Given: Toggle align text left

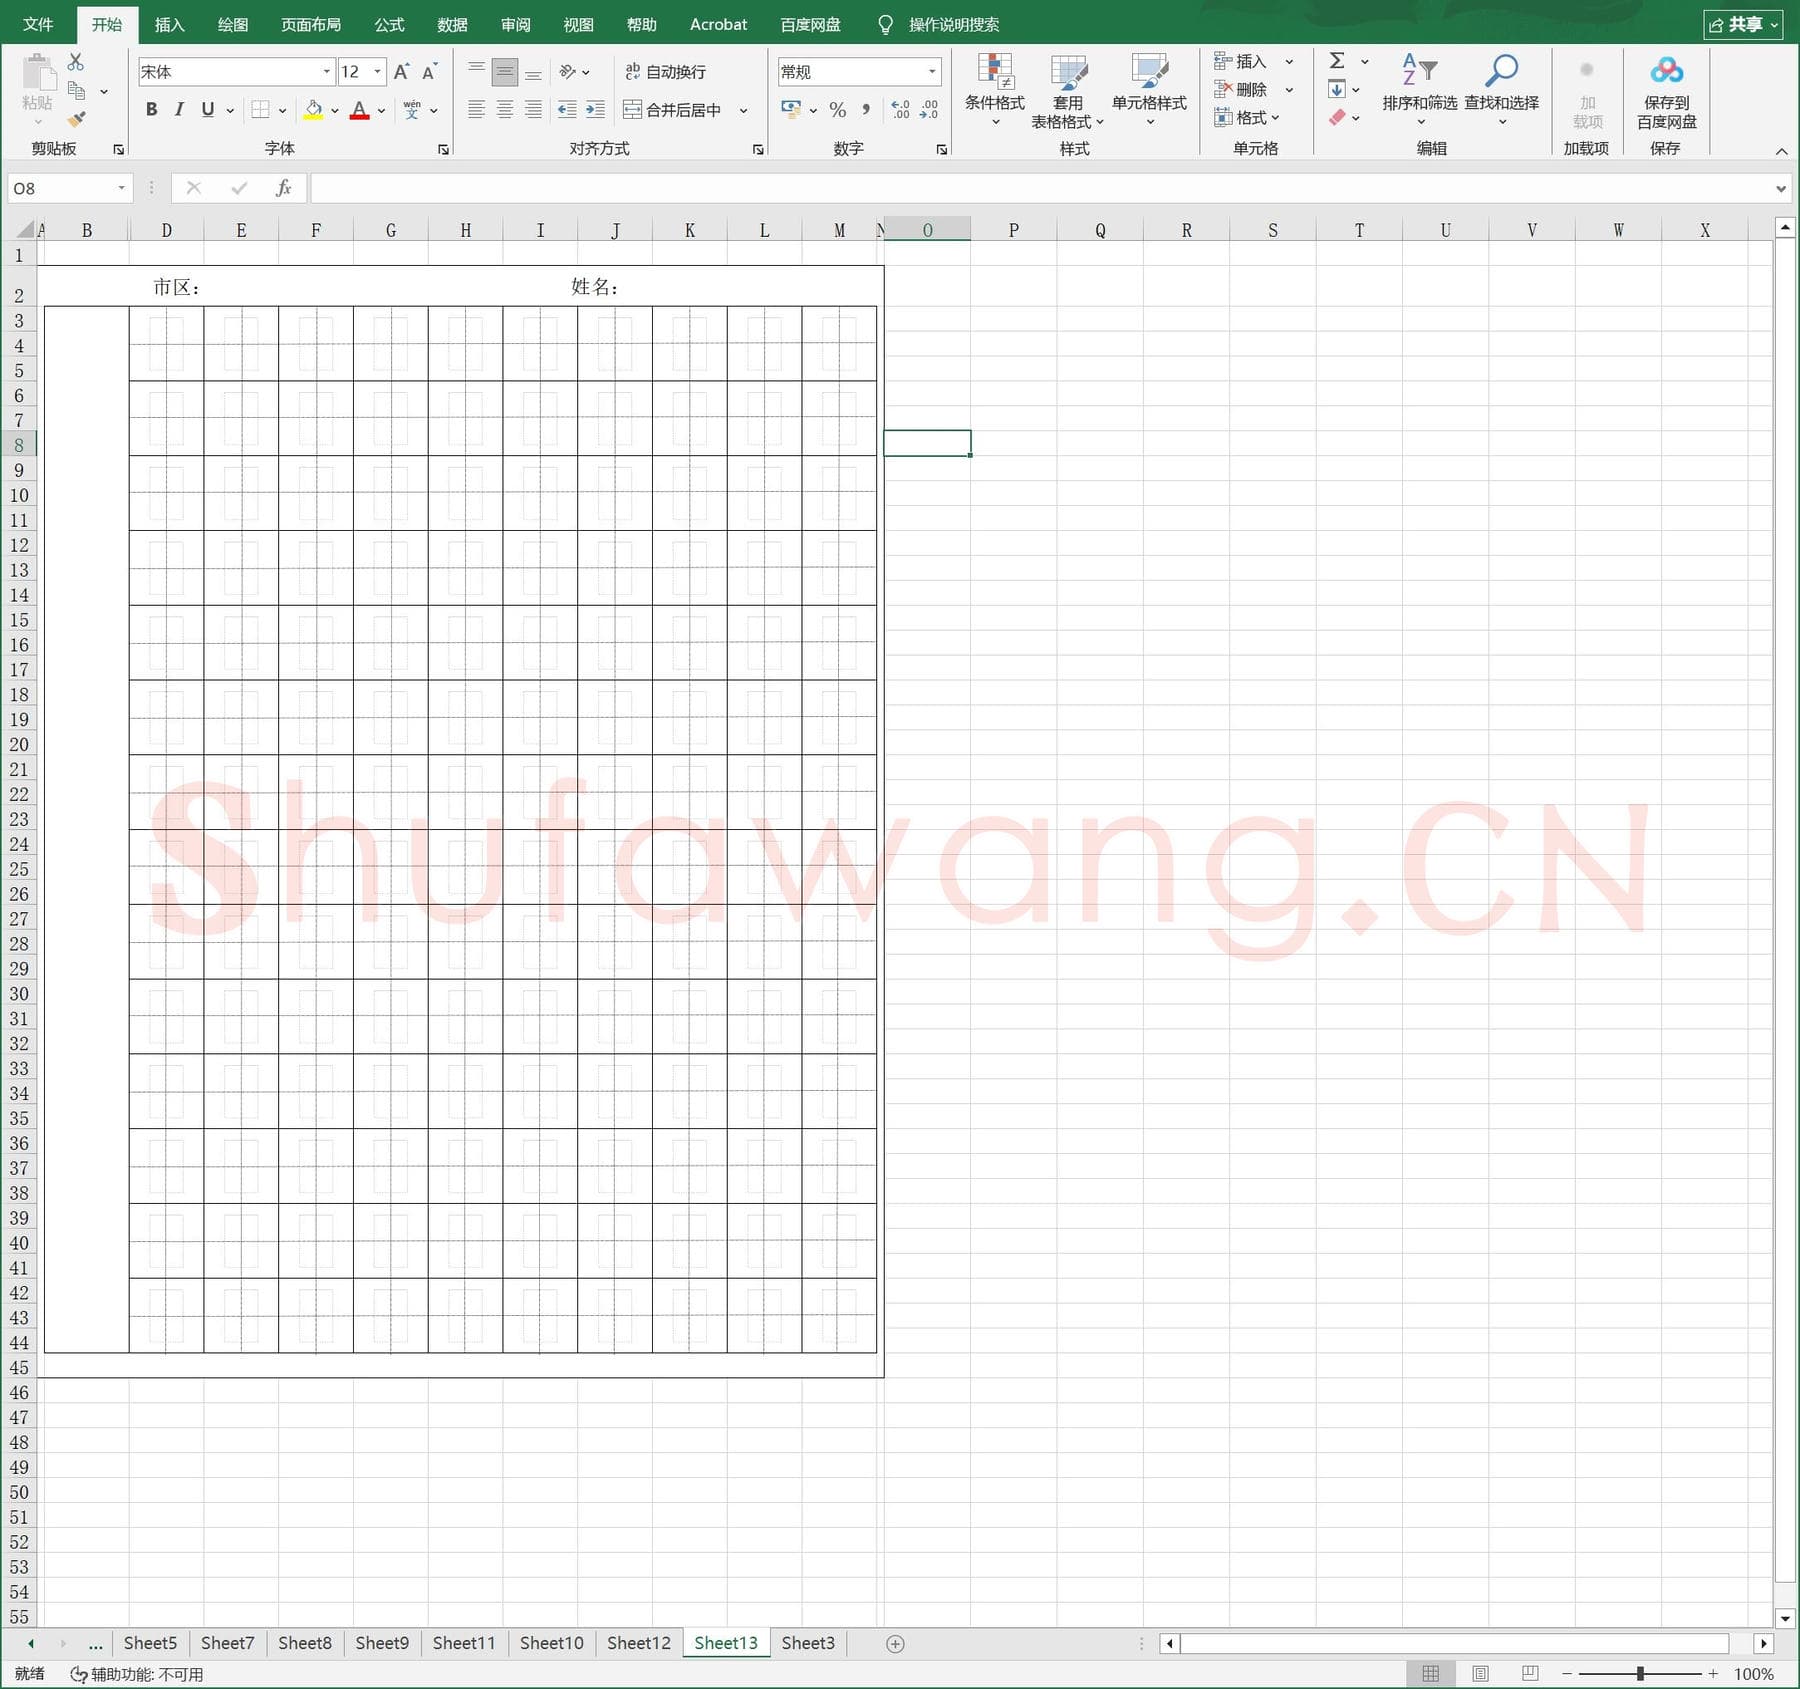Looking at the screenshot, I should pos(477,110).
